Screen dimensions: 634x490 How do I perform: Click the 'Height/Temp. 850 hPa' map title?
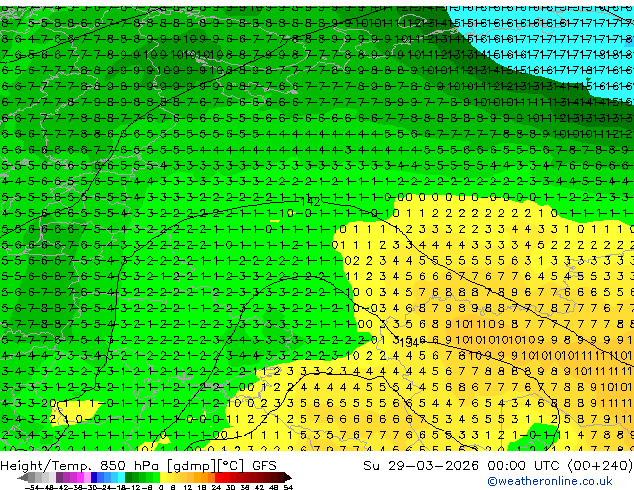coord(81,466)
